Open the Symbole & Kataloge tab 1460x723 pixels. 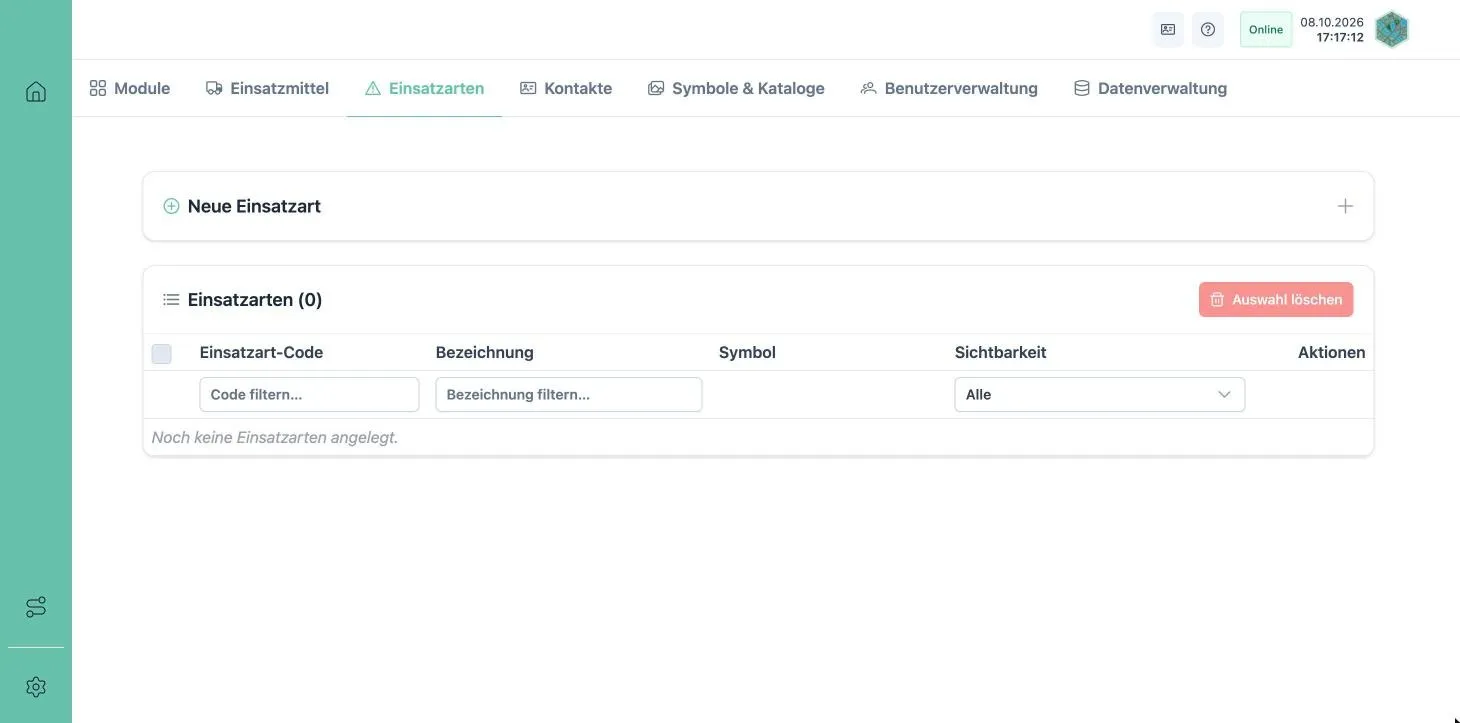(737, 88)
